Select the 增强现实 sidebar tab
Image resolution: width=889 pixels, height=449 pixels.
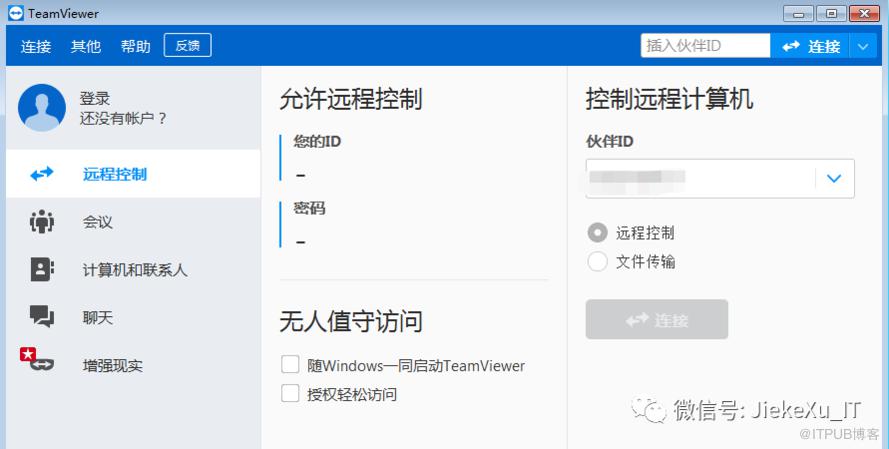133,365
